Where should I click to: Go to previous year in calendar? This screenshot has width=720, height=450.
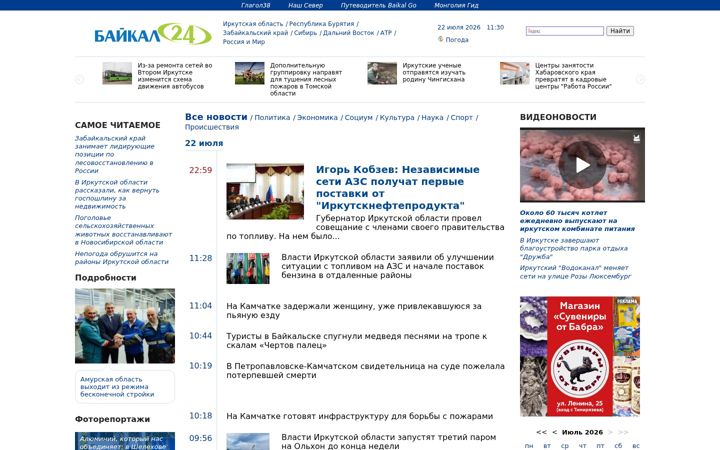pos(541,432)
